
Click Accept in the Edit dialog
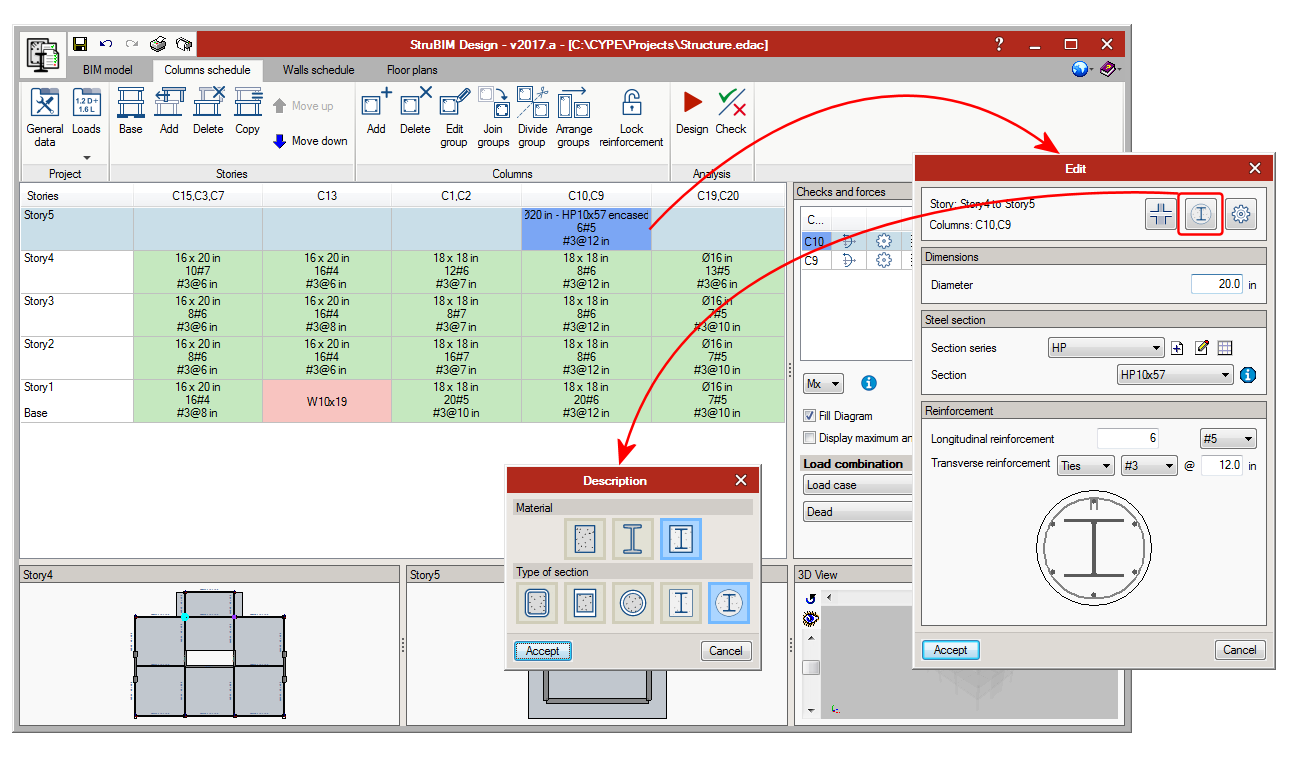coord(950,650)
